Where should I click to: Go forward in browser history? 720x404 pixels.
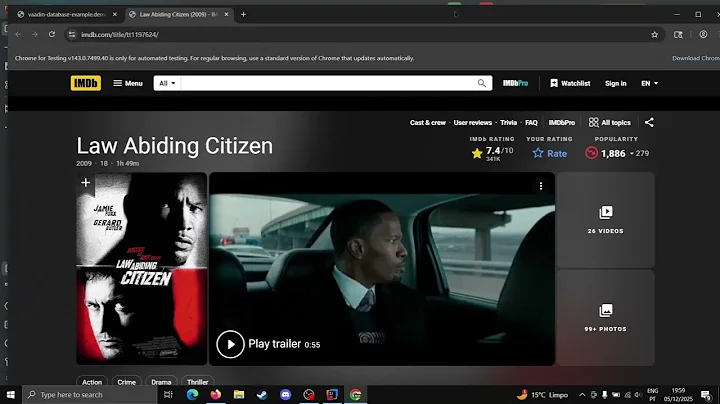[34, 34]
